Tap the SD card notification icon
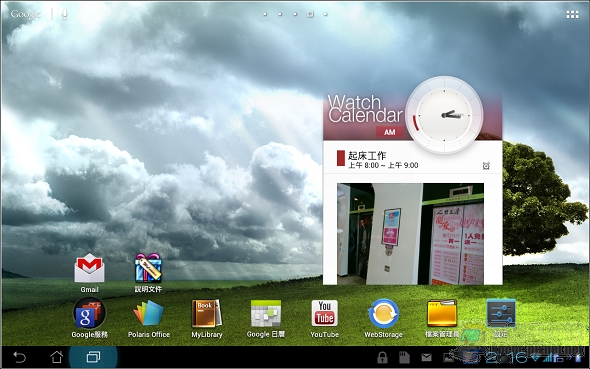Image resolution: width=590 pixels, height=369 pixels. (404, 357)
